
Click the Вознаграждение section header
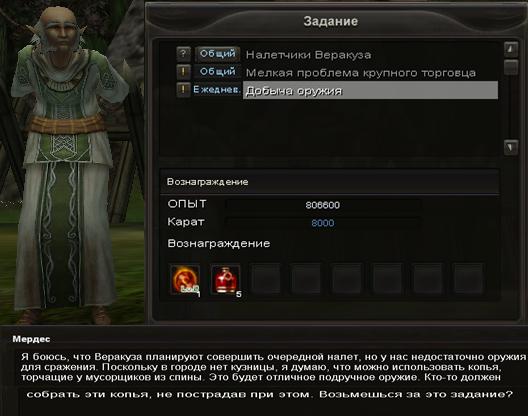coord(329,182)
